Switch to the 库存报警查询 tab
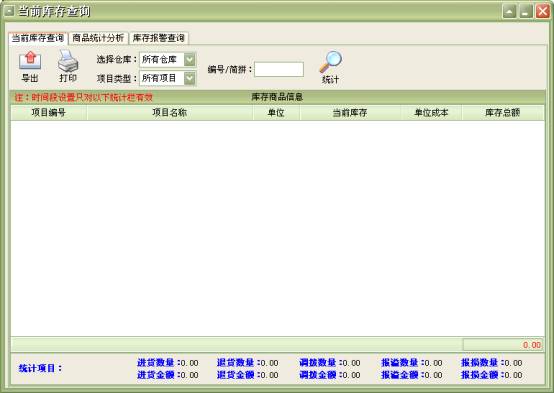This screenshot has height=393, width=554. click(x=158, y=38)
